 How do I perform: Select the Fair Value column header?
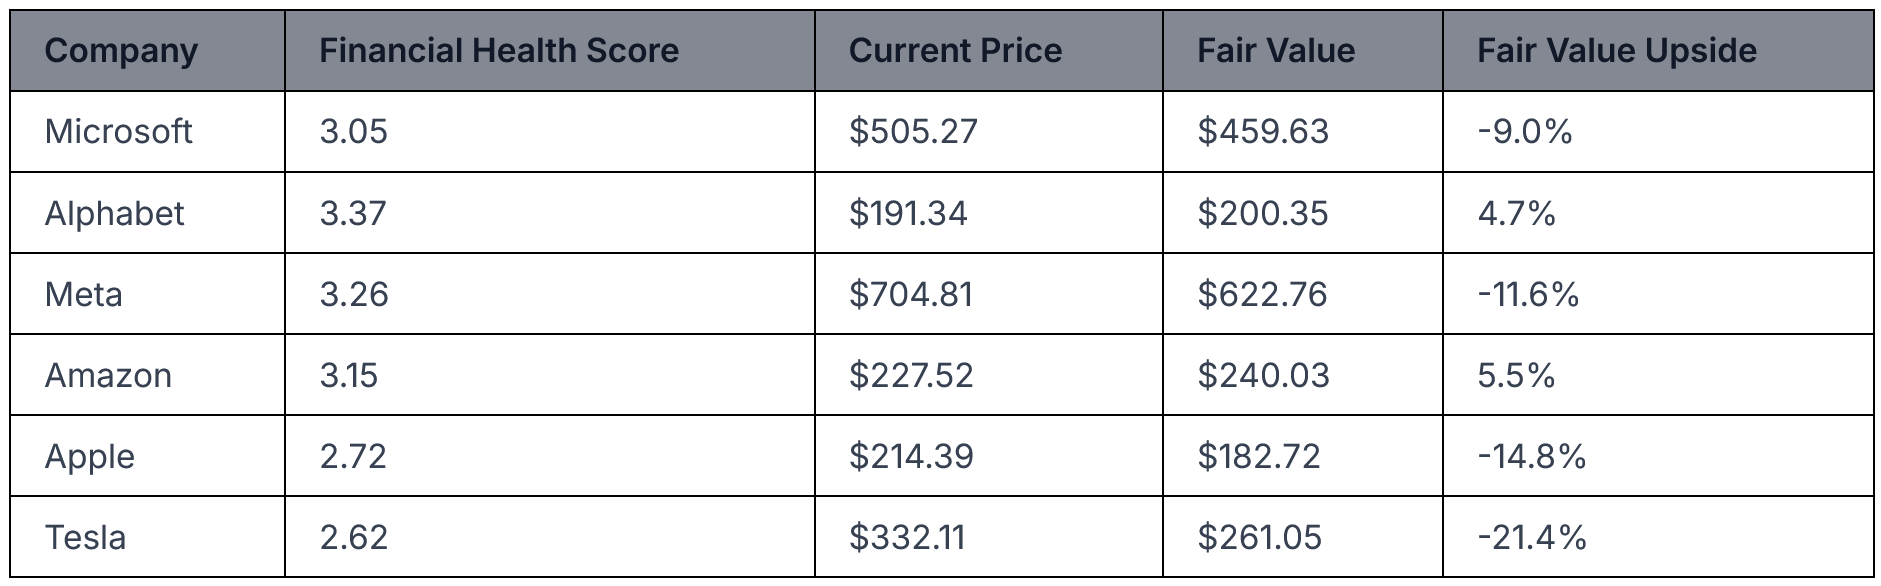point(1276,51)
